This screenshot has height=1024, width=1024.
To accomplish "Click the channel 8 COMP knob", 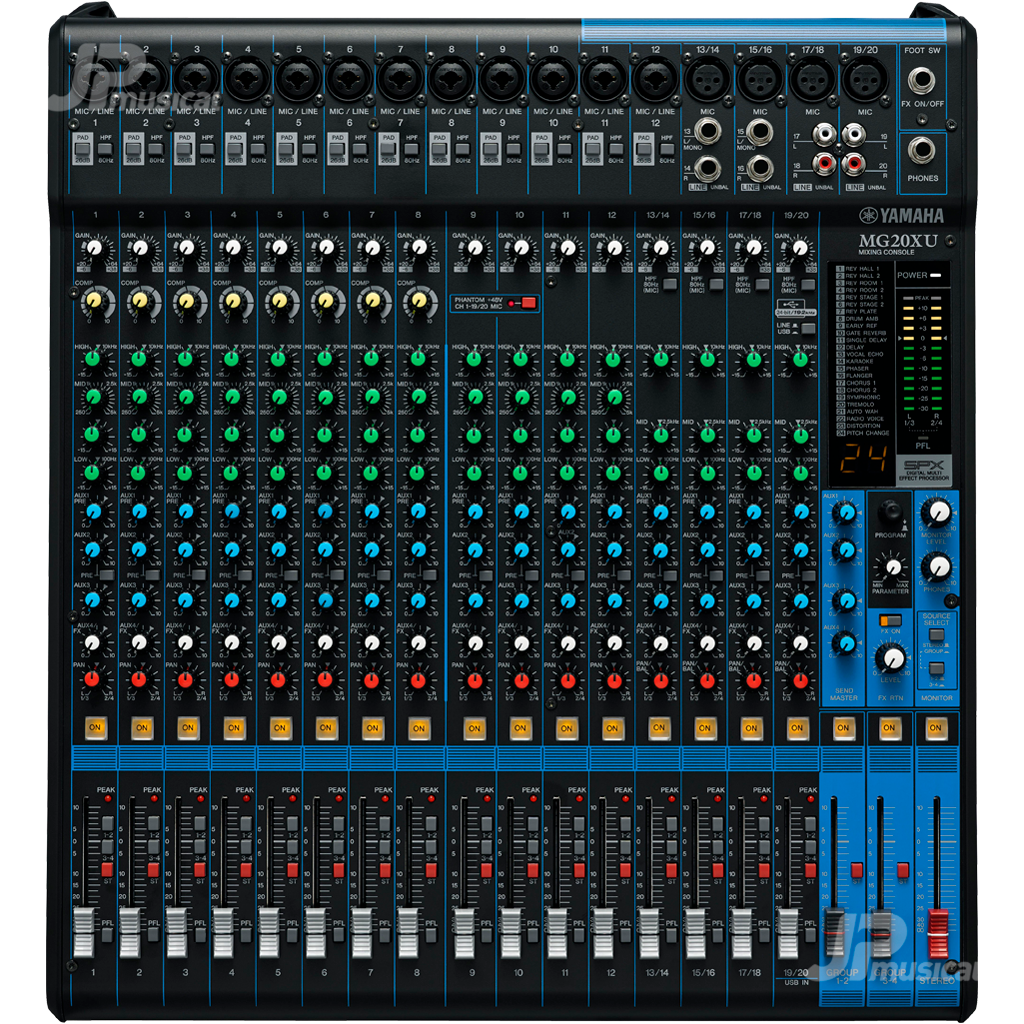I will [x=419, y=301].
